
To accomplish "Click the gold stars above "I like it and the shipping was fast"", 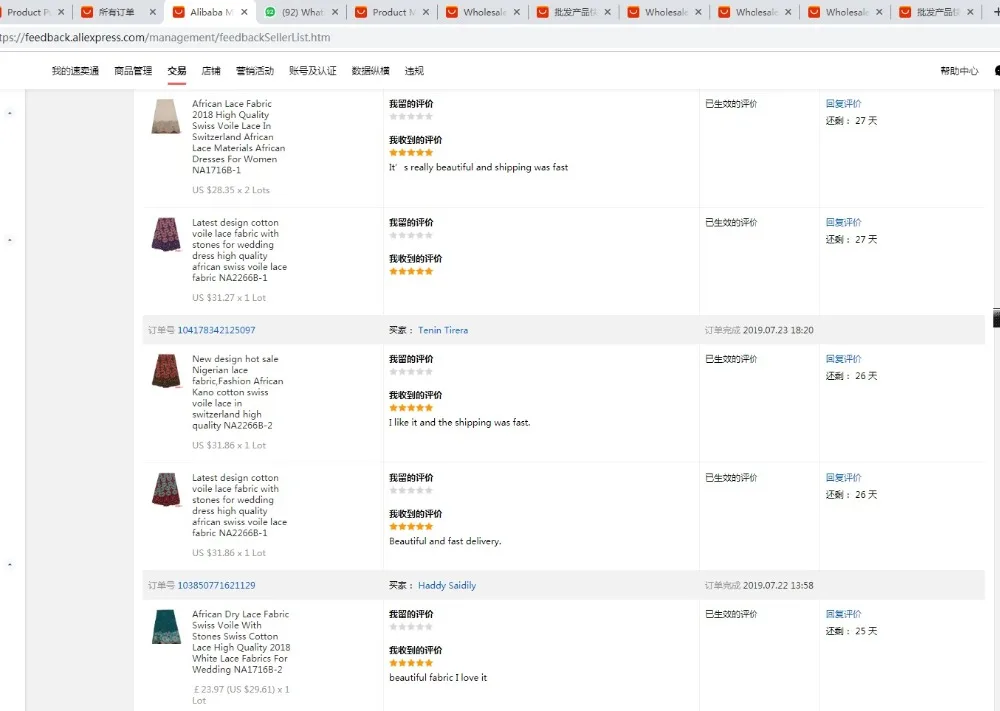I will (x=411, y=407).
